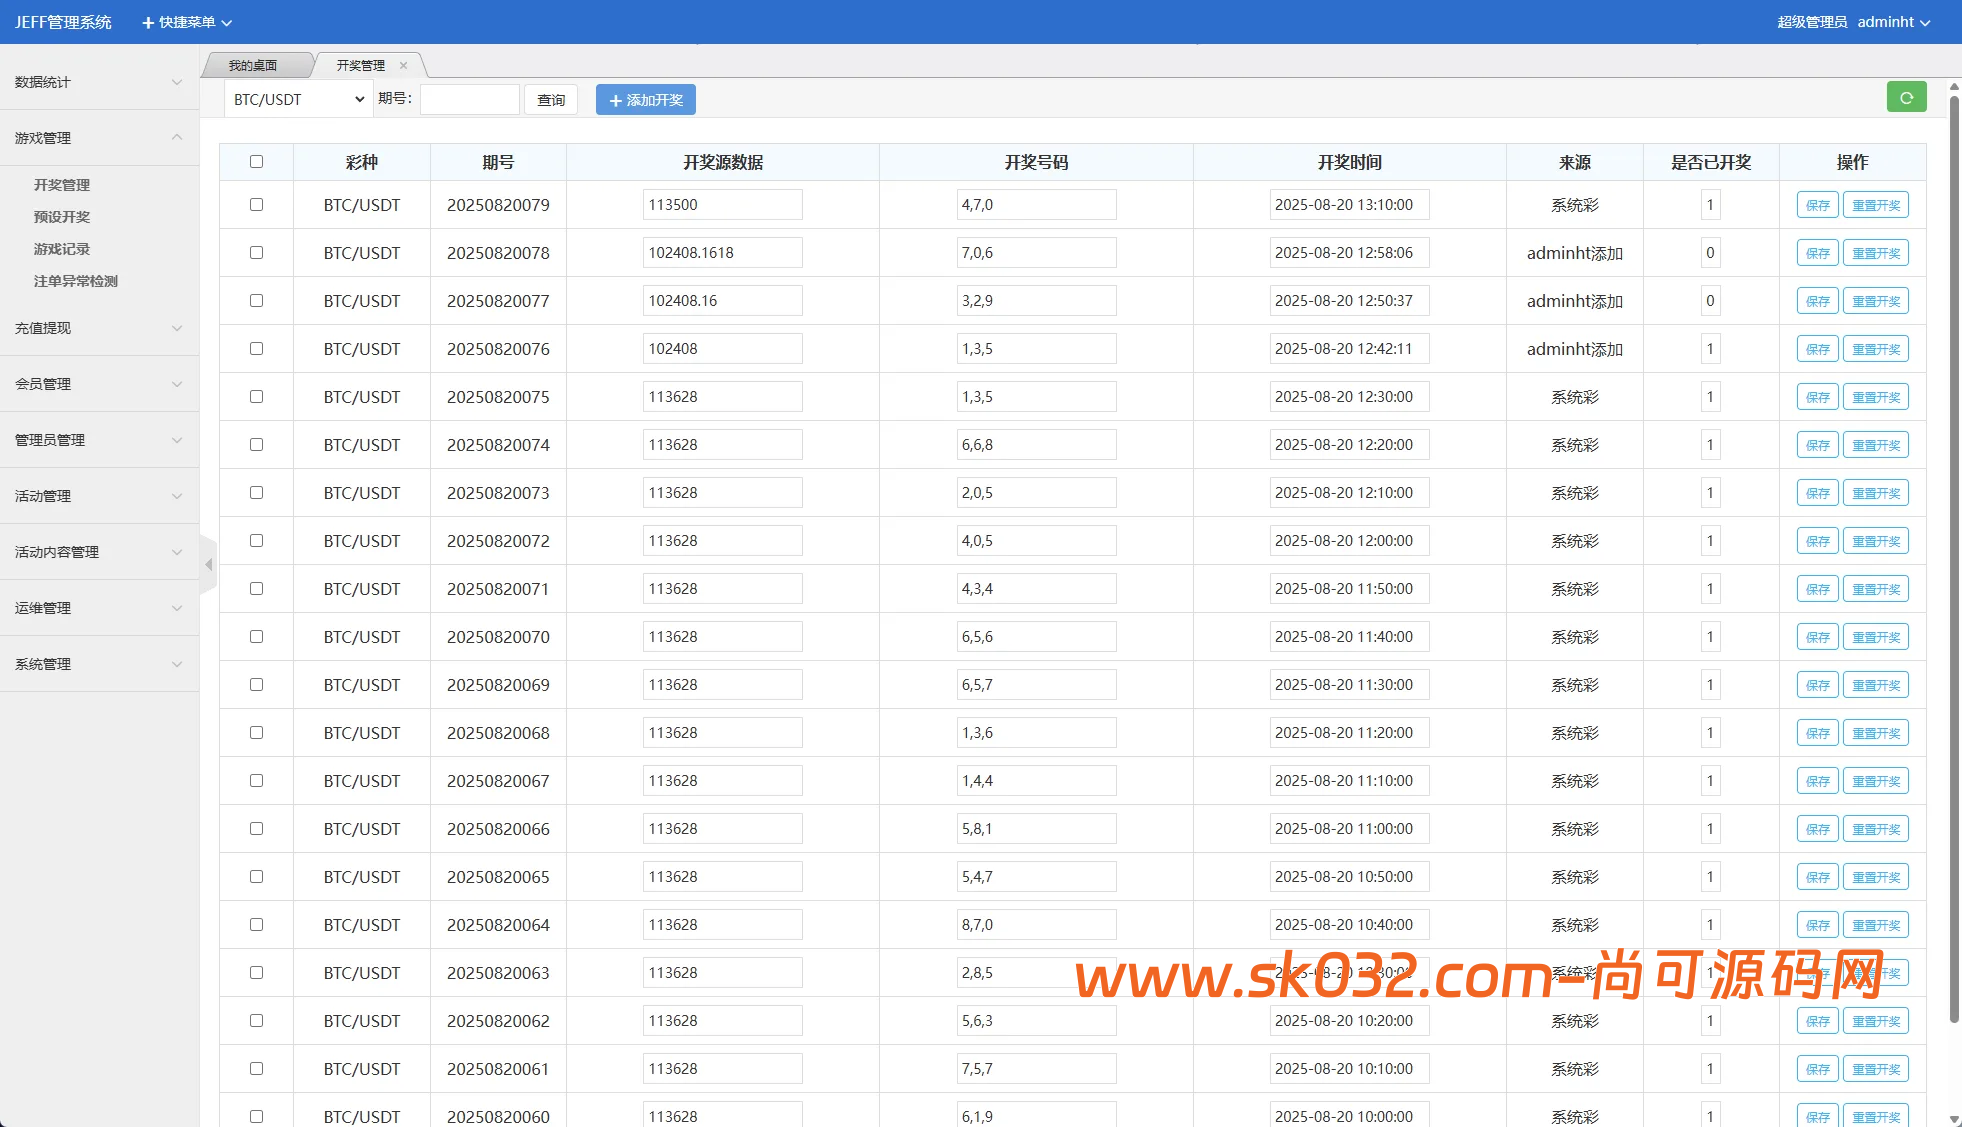Viewport: 1962px width, 1127px height.
Task: Click the 查询 search button
Action: coord(551,100)
